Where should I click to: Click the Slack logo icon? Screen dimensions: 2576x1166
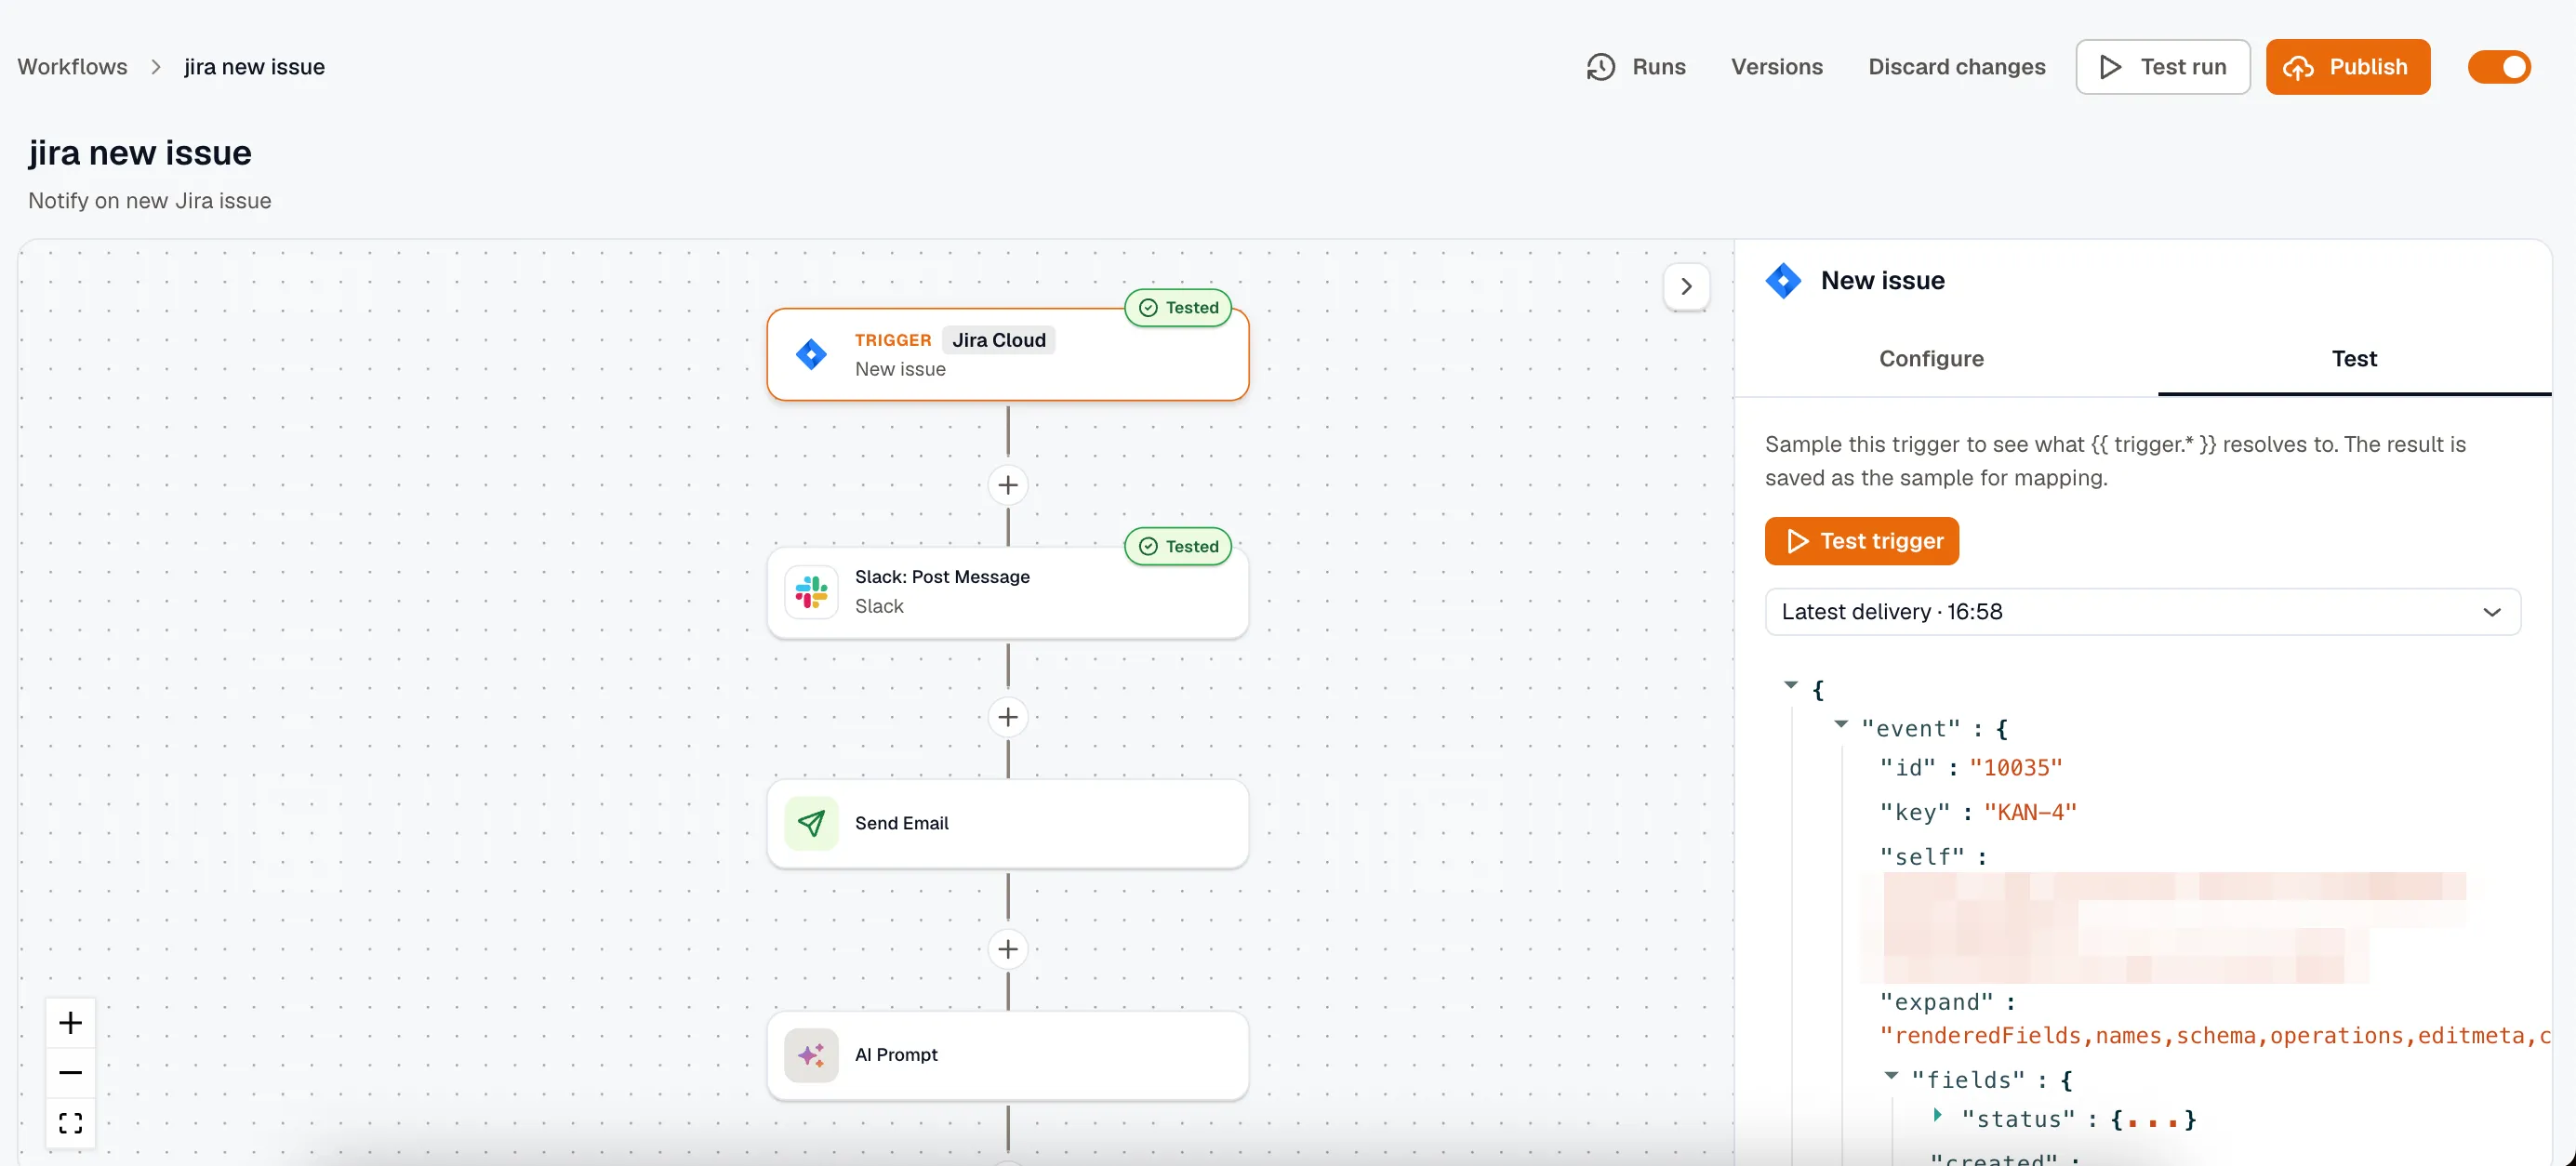click(x=810, y=592)
